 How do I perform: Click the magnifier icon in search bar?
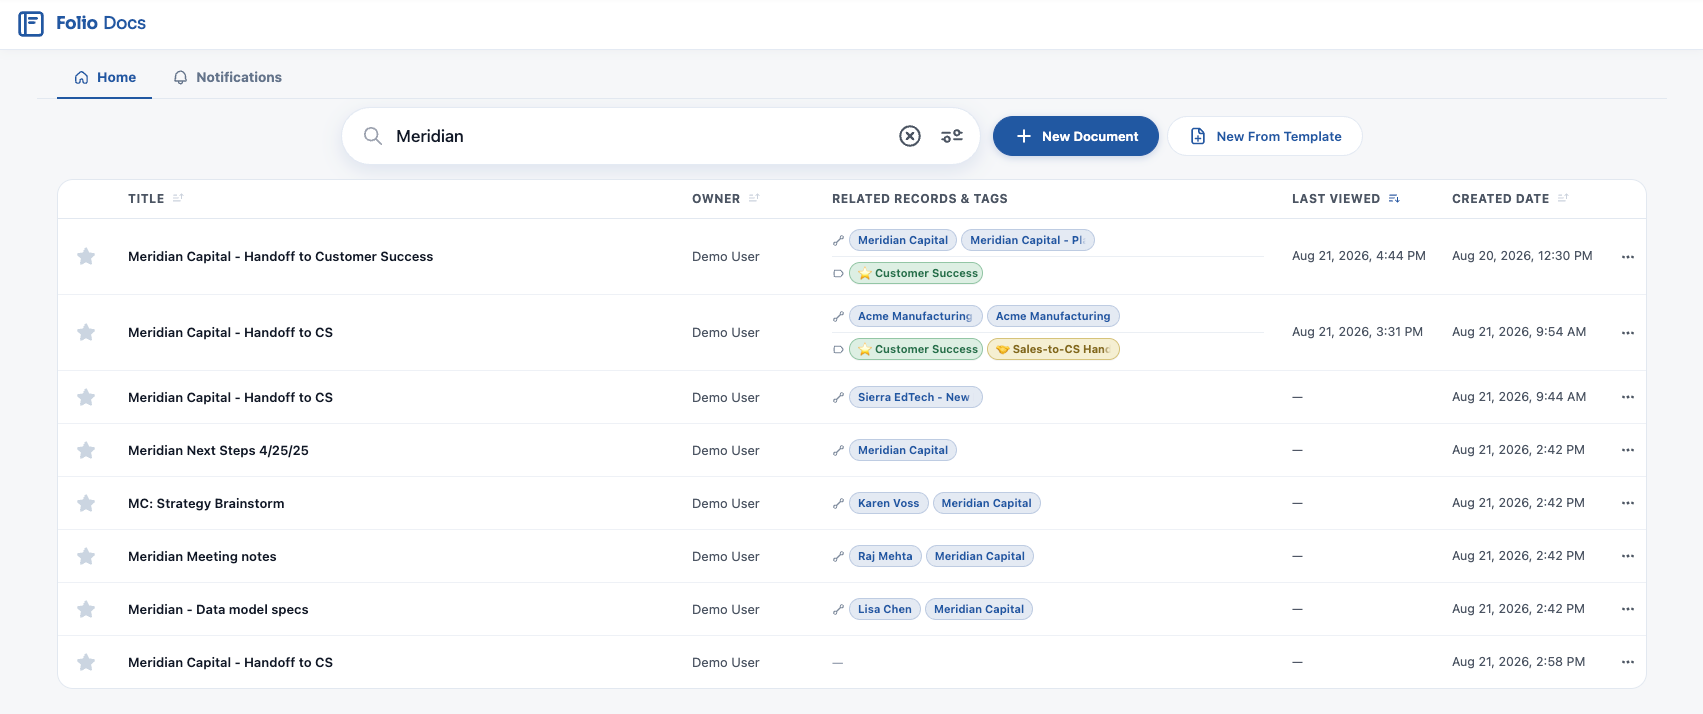coord(373,136)
